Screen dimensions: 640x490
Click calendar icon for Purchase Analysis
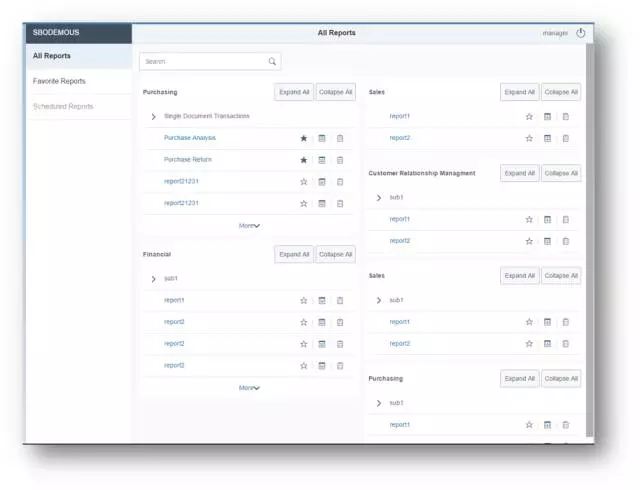point(322,138)
